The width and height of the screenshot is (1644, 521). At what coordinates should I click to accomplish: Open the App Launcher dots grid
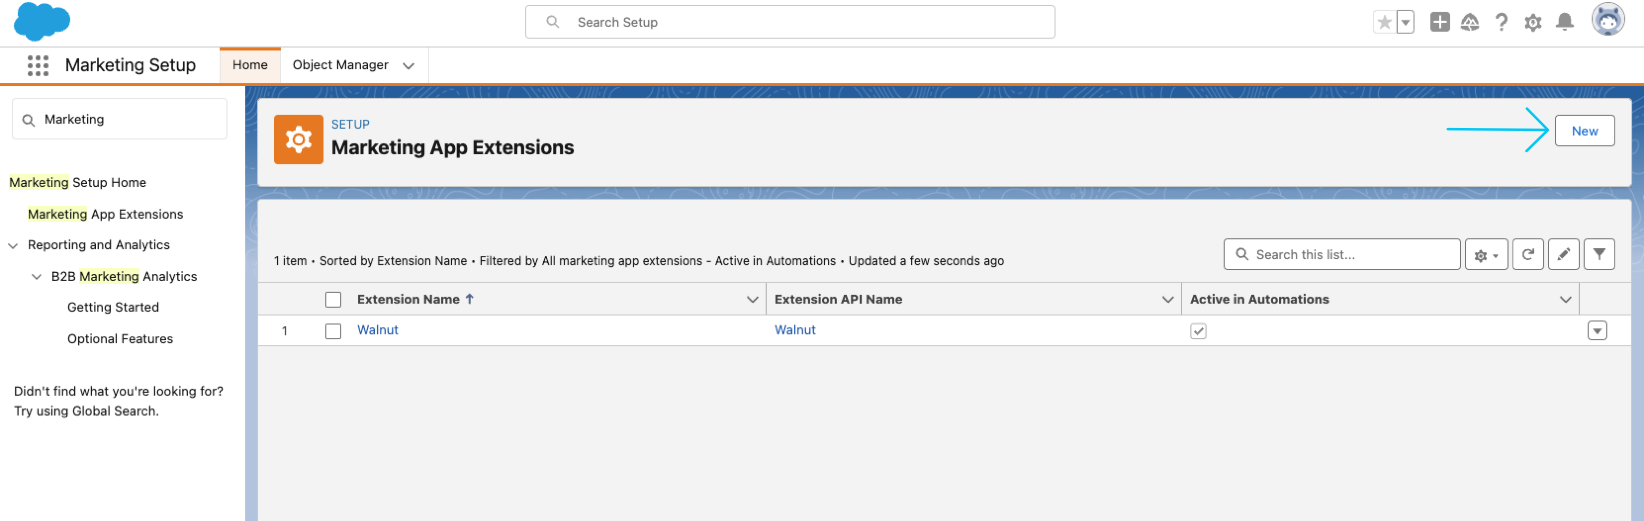[x=38, y=65]
